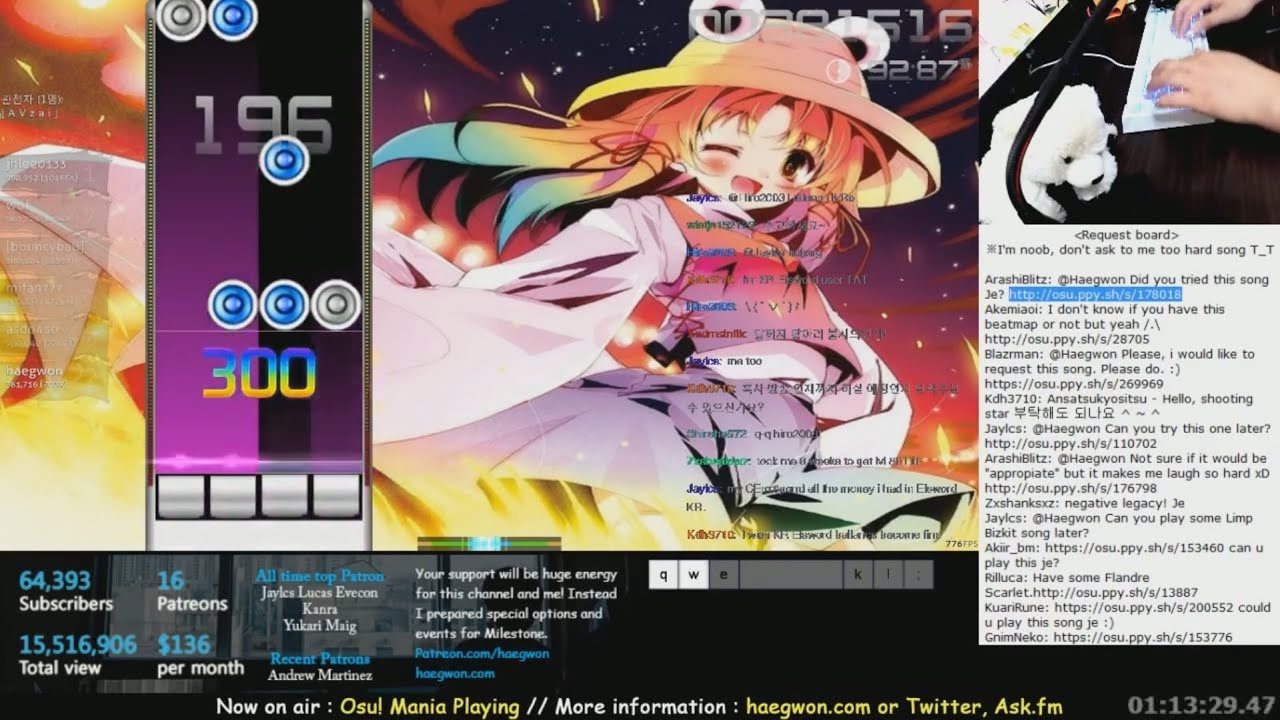Image resolution: width=1280 pixels, height=720 pixels.
Task: Open the osu.ppy.sh/s/176798 beatmap link
Action: pyautogui.click(x=1071, y=488)
